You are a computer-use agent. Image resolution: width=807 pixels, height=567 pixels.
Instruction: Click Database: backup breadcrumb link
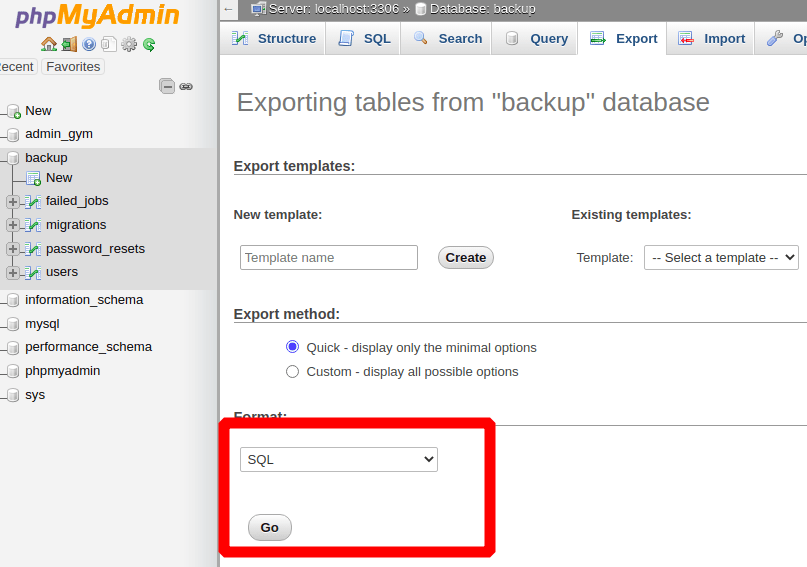(482, 9)
